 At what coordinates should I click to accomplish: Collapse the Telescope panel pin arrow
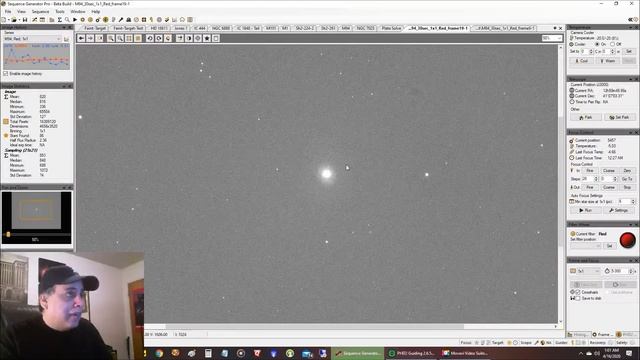[631, 79]
